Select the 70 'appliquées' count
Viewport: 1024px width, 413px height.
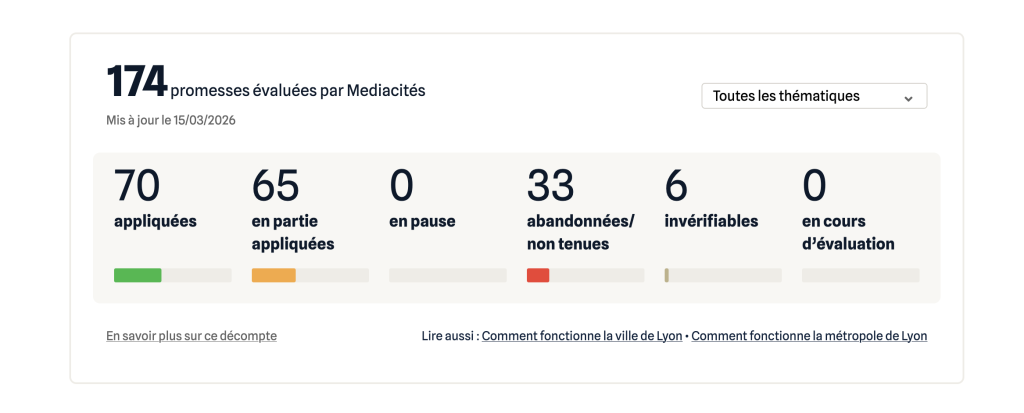tap(137, 186)
